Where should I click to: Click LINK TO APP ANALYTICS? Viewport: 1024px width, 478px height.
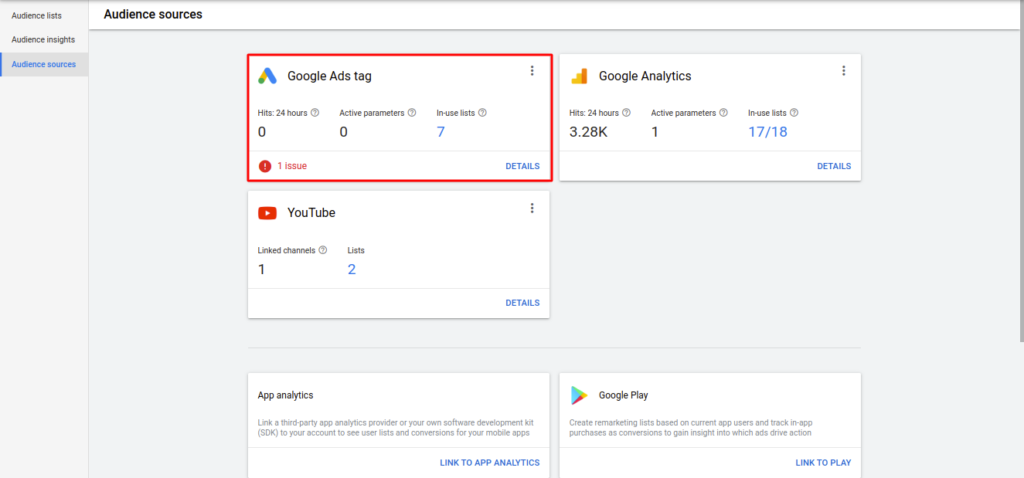coord(489,462)
